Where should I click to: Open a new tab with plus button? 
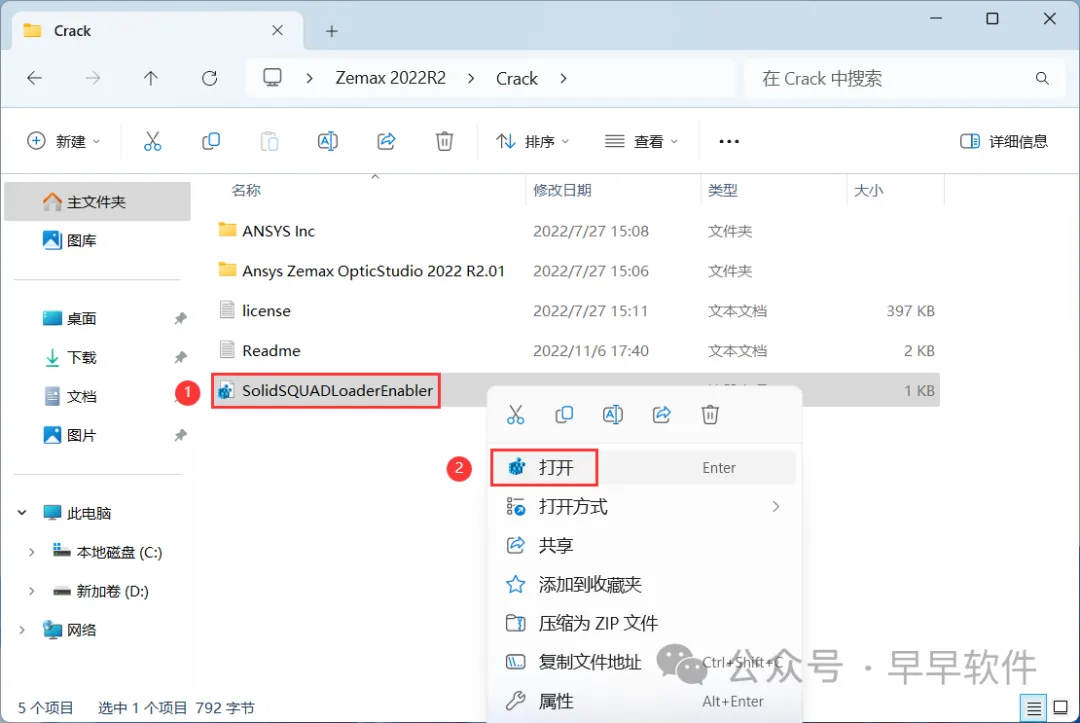(331, 31)
